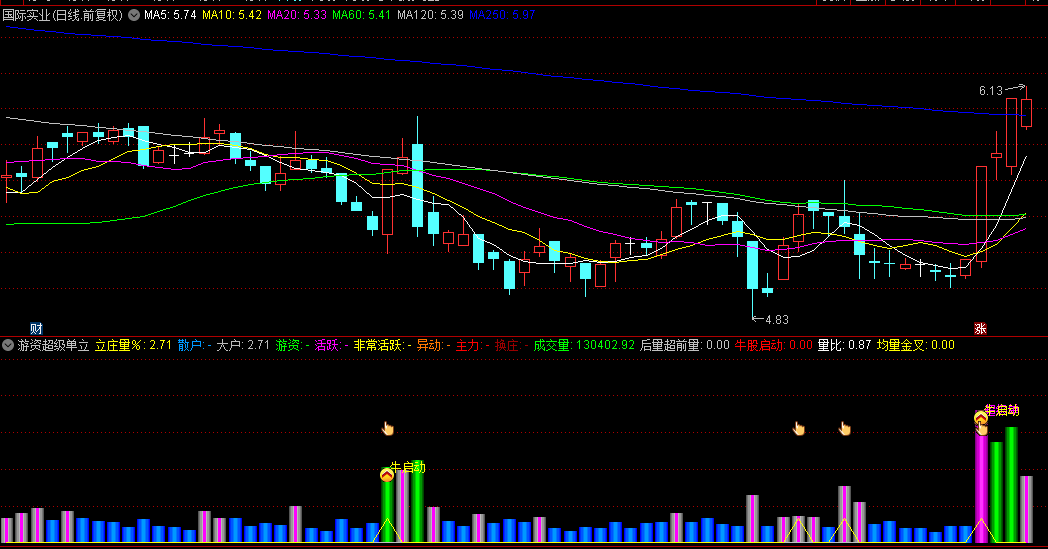Select the MA5: 5.74 indicator label

pos(170,15)
